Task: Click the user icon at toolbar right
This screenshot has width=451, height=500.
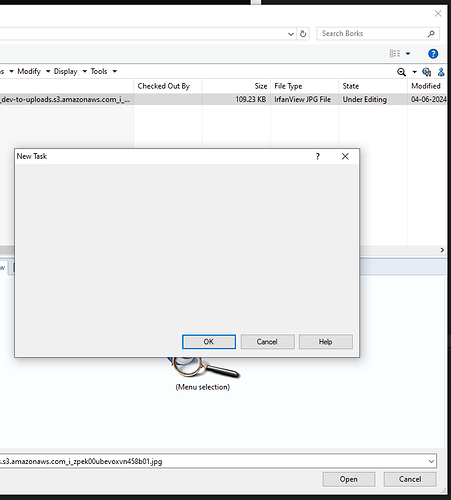Action: (x=441, y=72)
